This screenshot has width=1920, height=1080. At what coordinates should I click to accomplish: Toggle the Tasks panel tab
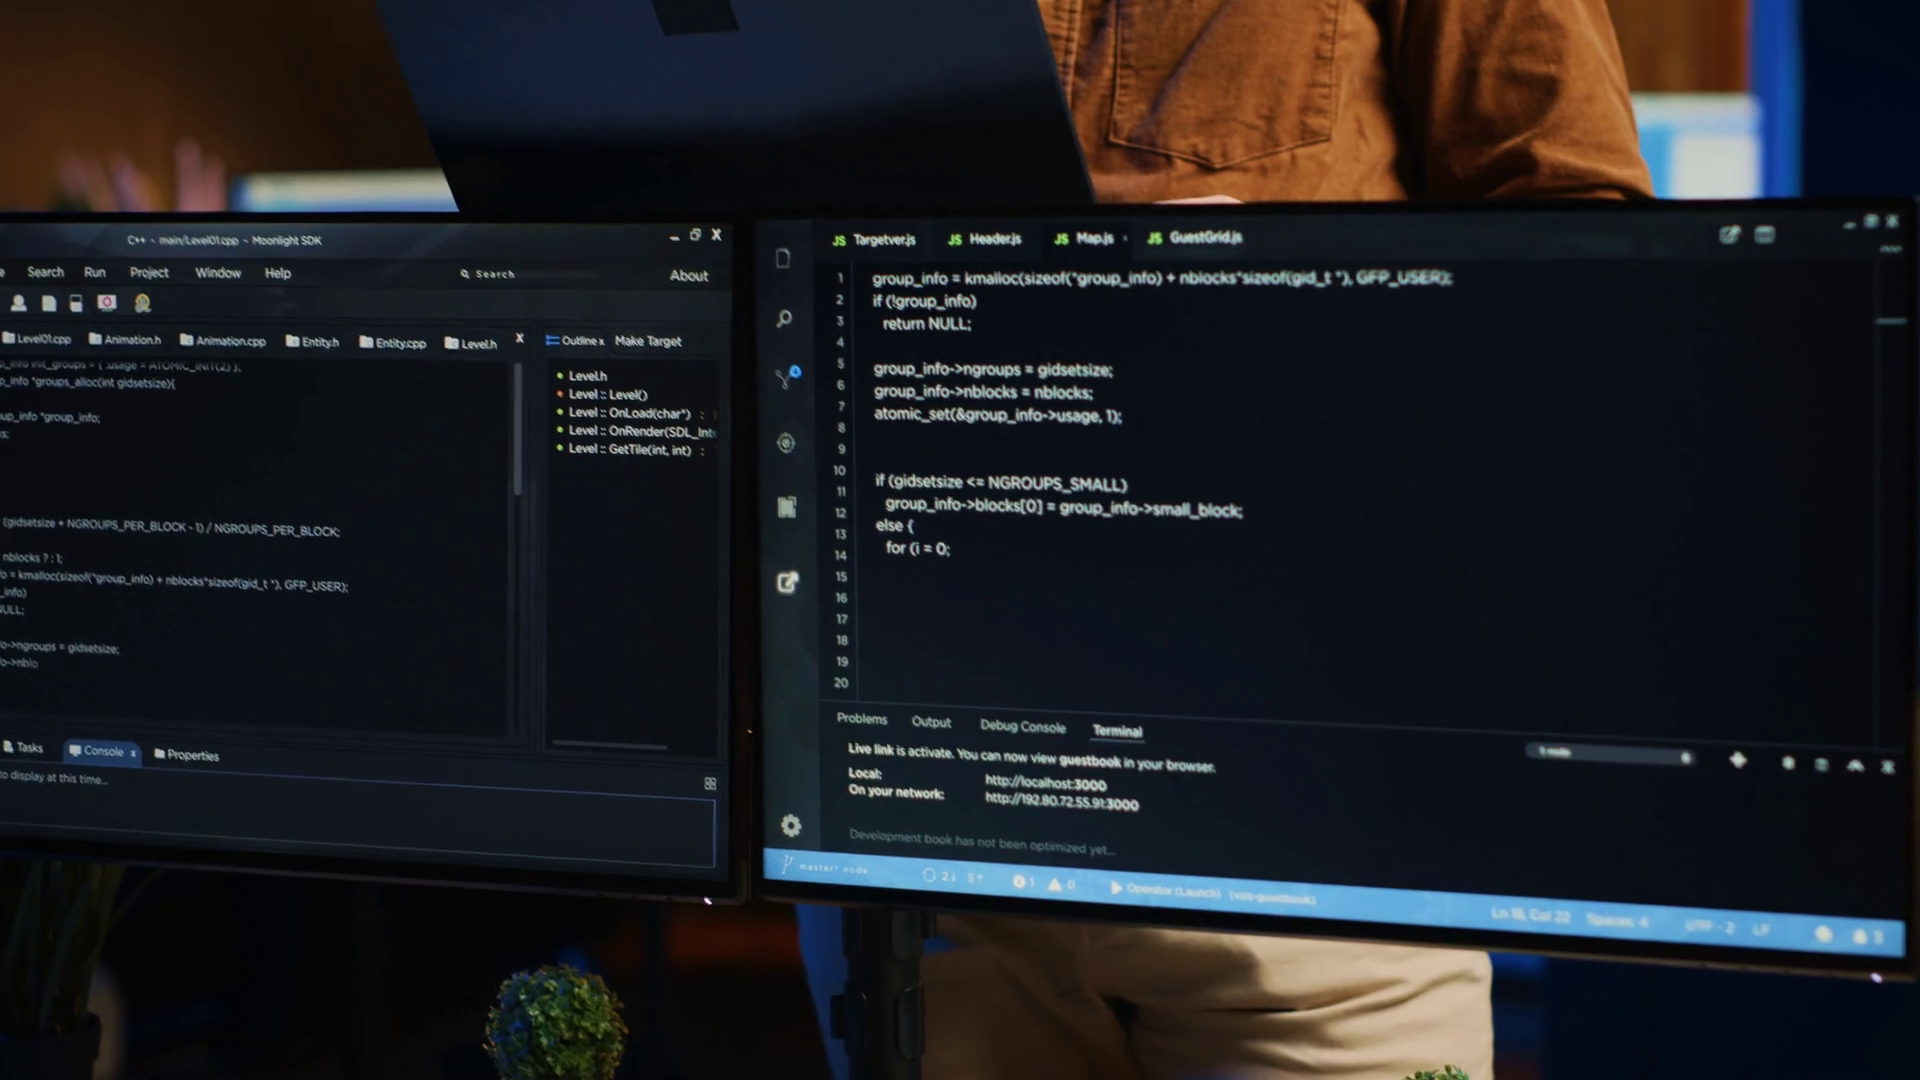point(28,748)
